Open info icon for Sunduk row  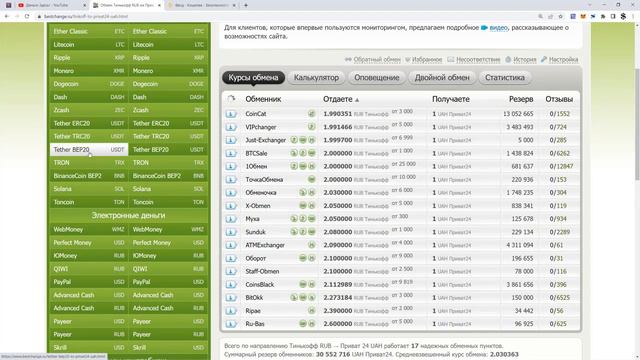(231, 232)
